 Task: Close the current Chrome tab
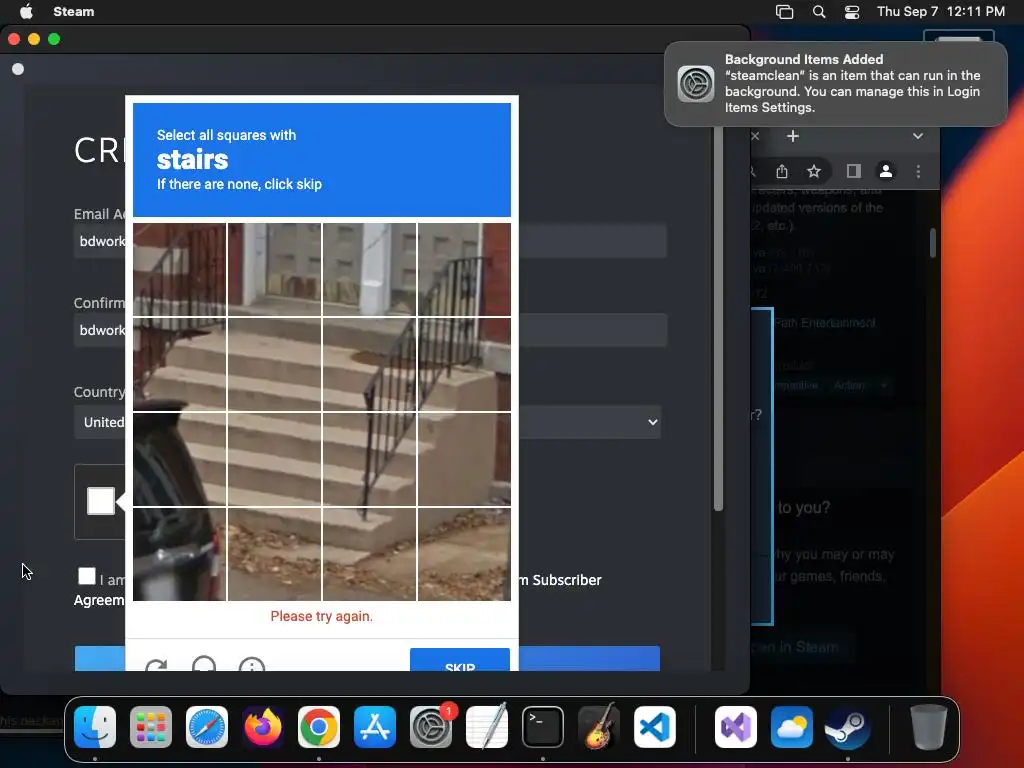click(x=755, y=136)
